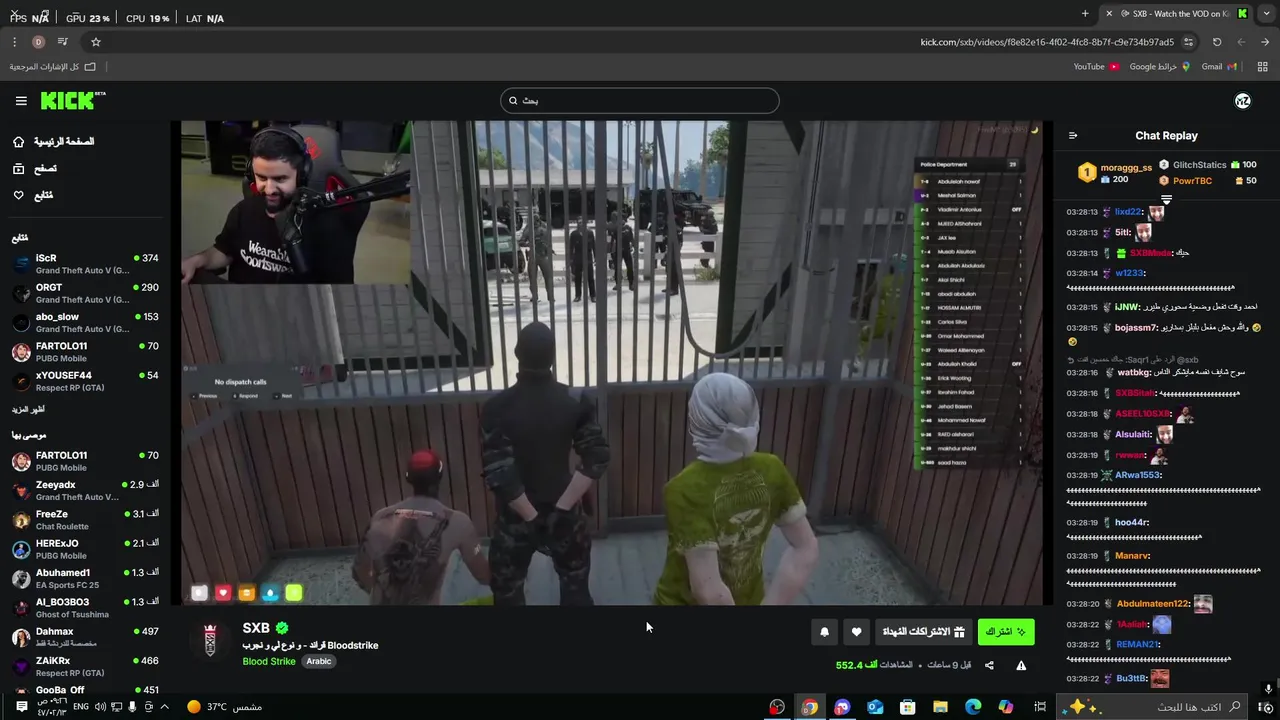
Task: Click the green subscribe button
Action: (1006, 632)
